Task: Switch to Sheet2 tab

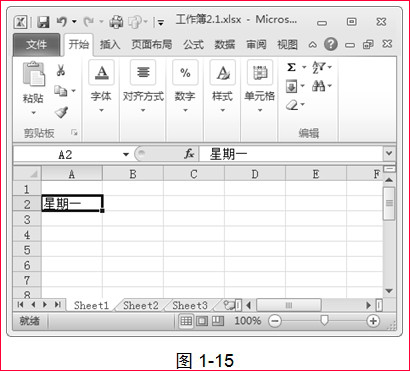Action: tap(140, 305)
